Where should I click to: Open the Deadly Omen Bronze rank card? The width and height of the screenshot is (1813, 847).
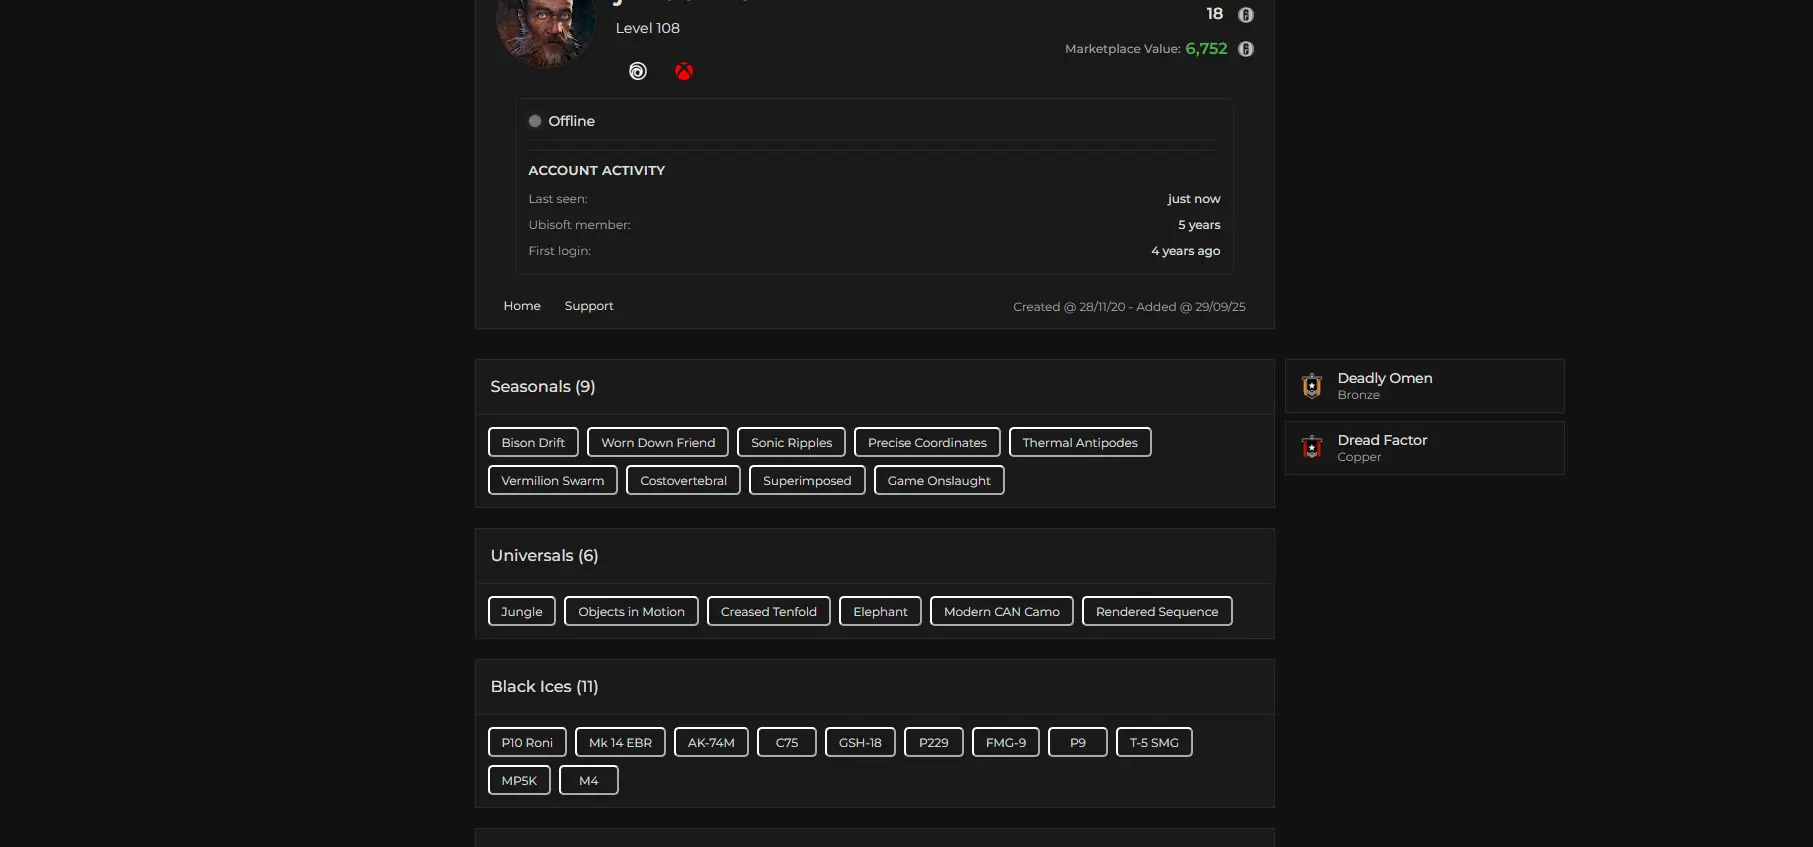click(x=1425, y=386)
